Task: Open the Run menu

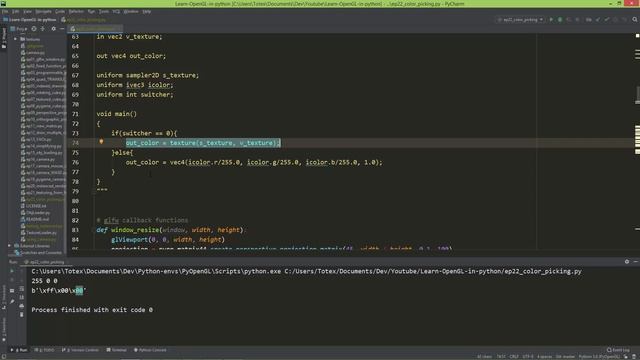Action: [x=91, y=11]
